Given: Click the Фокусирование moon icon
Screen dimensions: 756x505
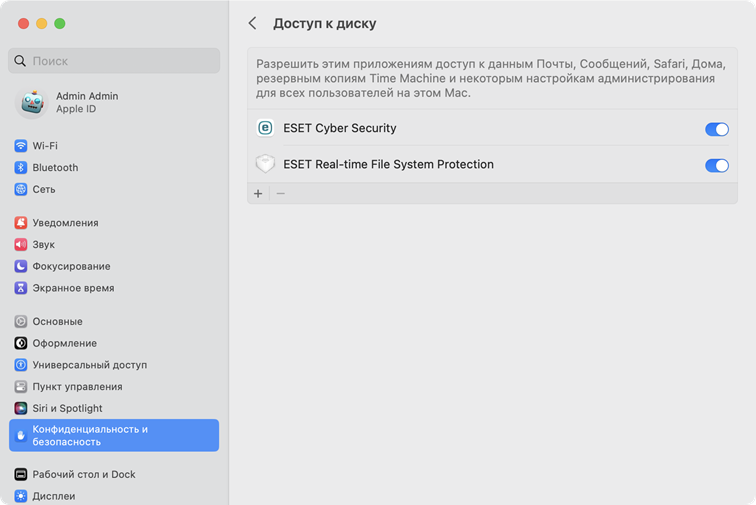Looking at the screenshot, I should [20, 267].
